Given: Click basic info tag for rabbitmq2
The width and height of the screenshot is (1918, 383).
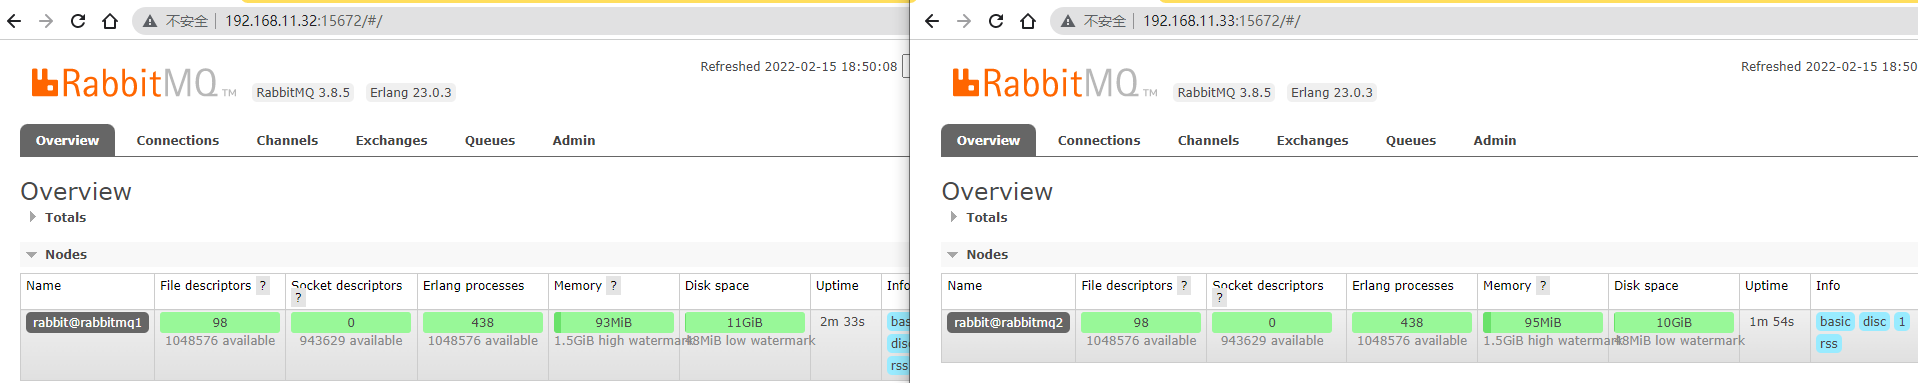Looking at the screenshot, I should pyautogui.click(x=1835, y=321).
